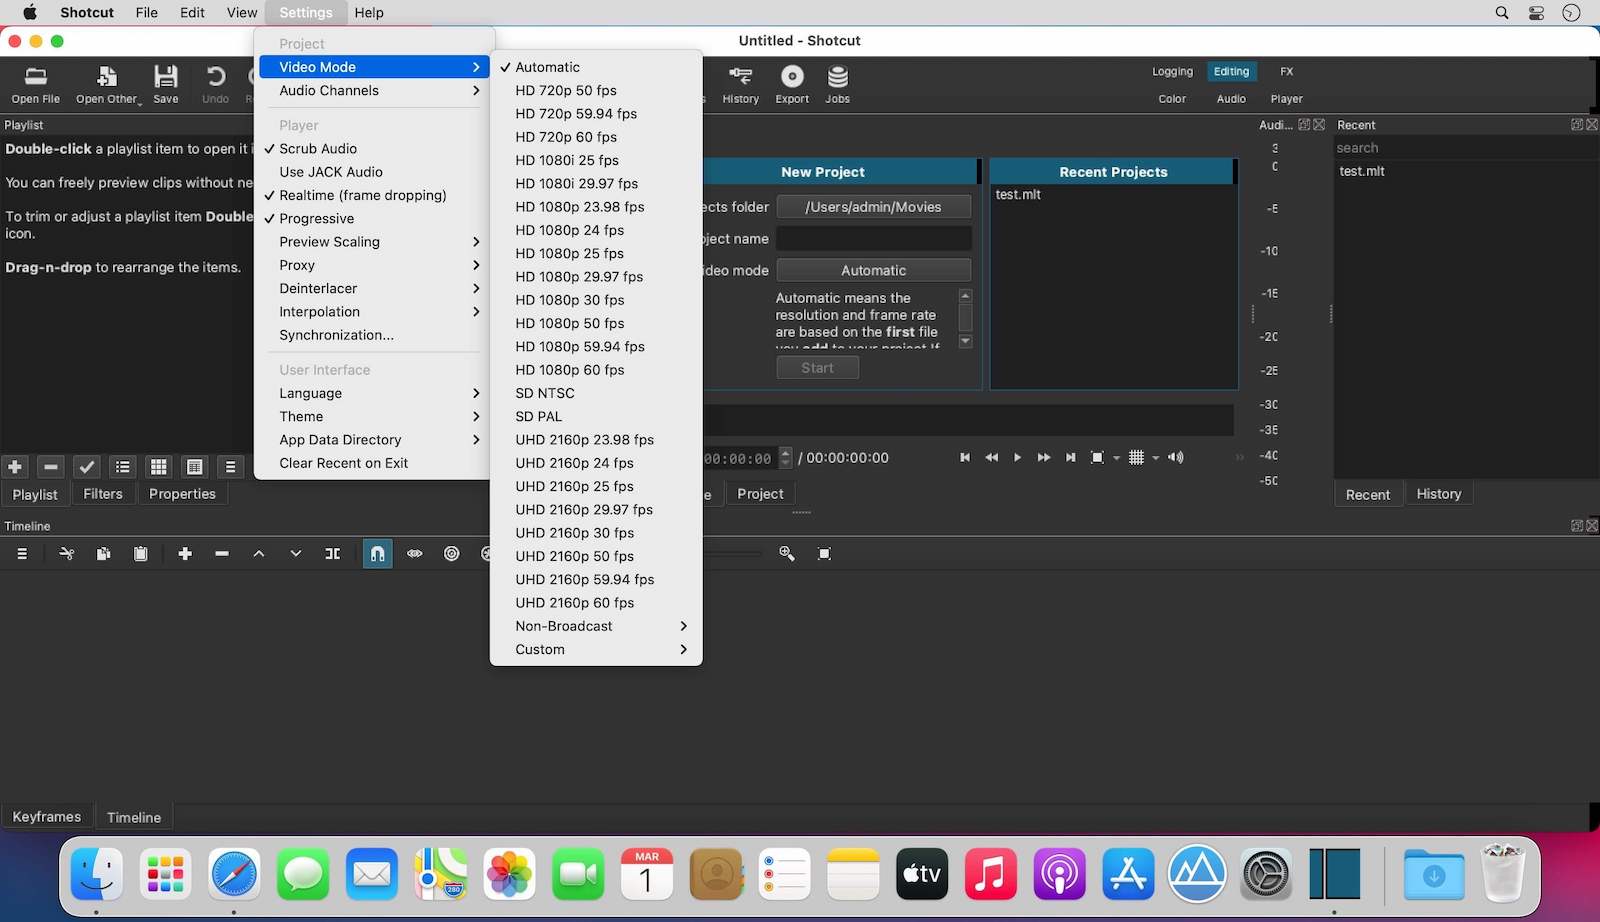
Task: Open Spotlight search in the menu bar
Action: pos(1502,13)
